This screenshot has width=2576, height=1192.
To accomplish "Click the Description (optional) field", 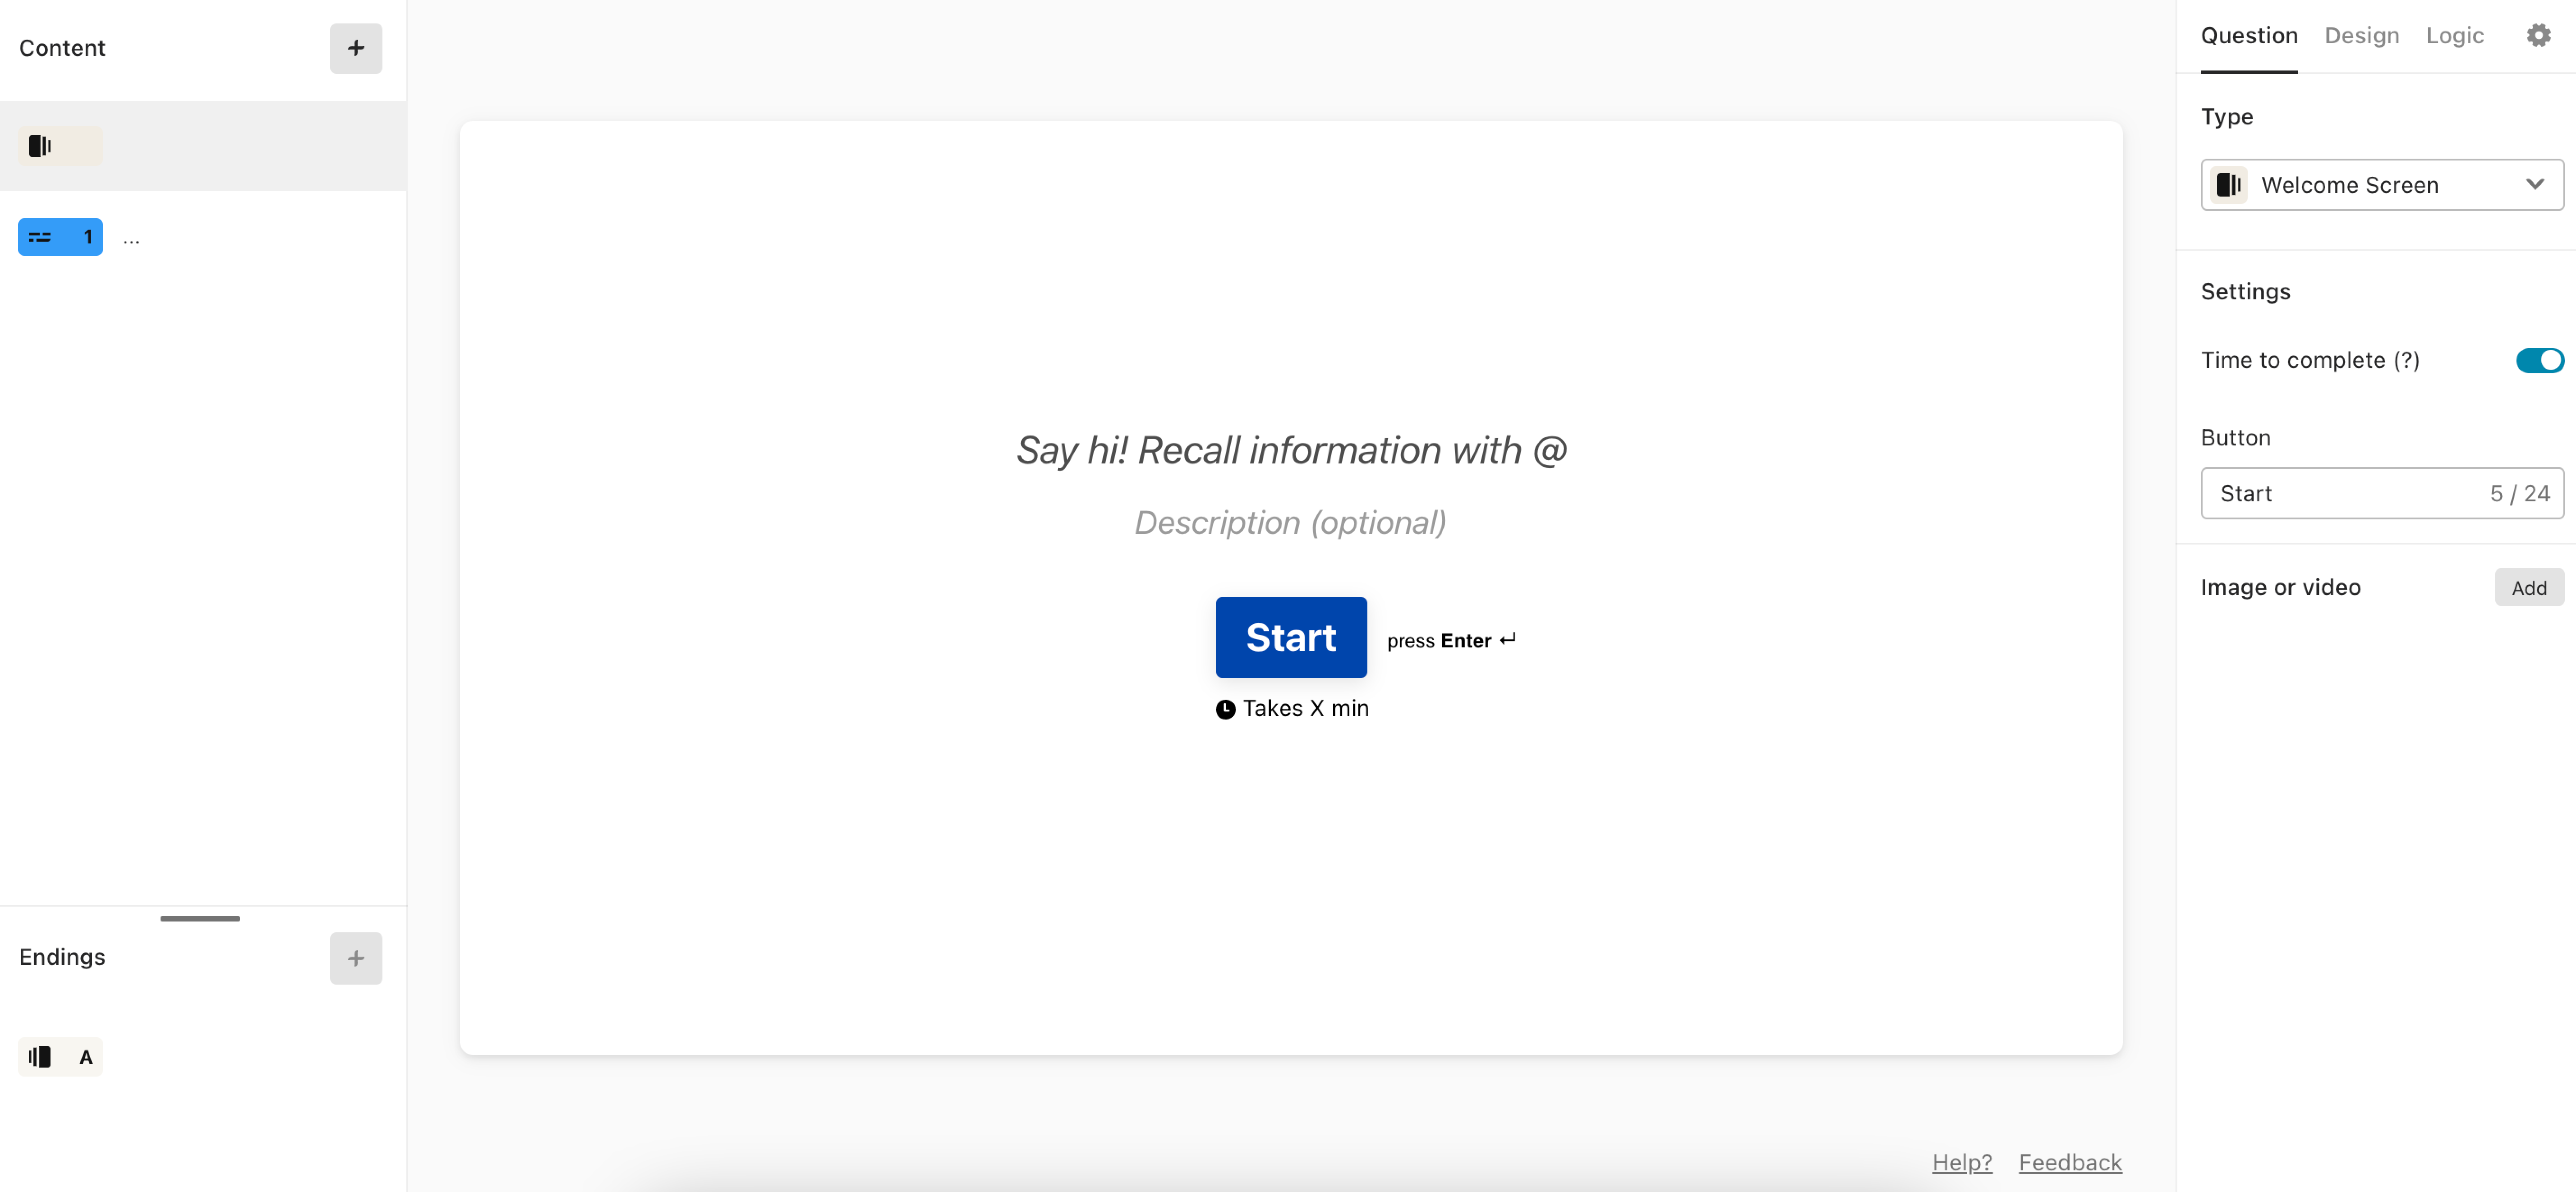I will pos(1290,523).
